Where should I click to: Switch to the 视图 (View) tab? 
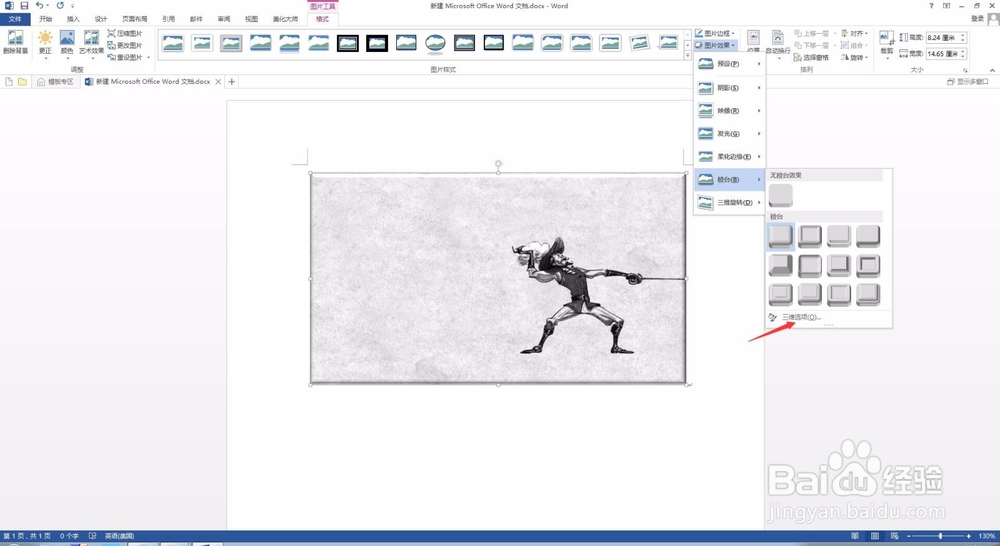click(x=251, y=19)
